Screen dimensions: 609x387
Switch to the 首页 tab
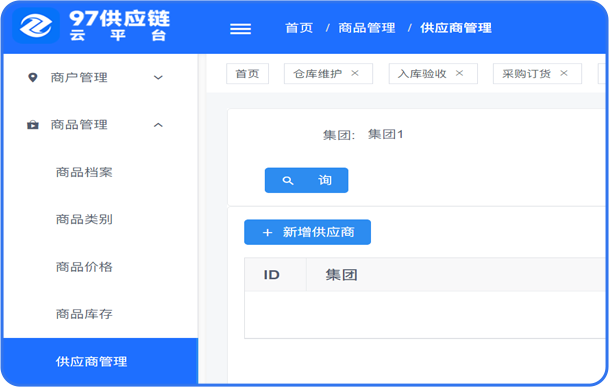247,73
